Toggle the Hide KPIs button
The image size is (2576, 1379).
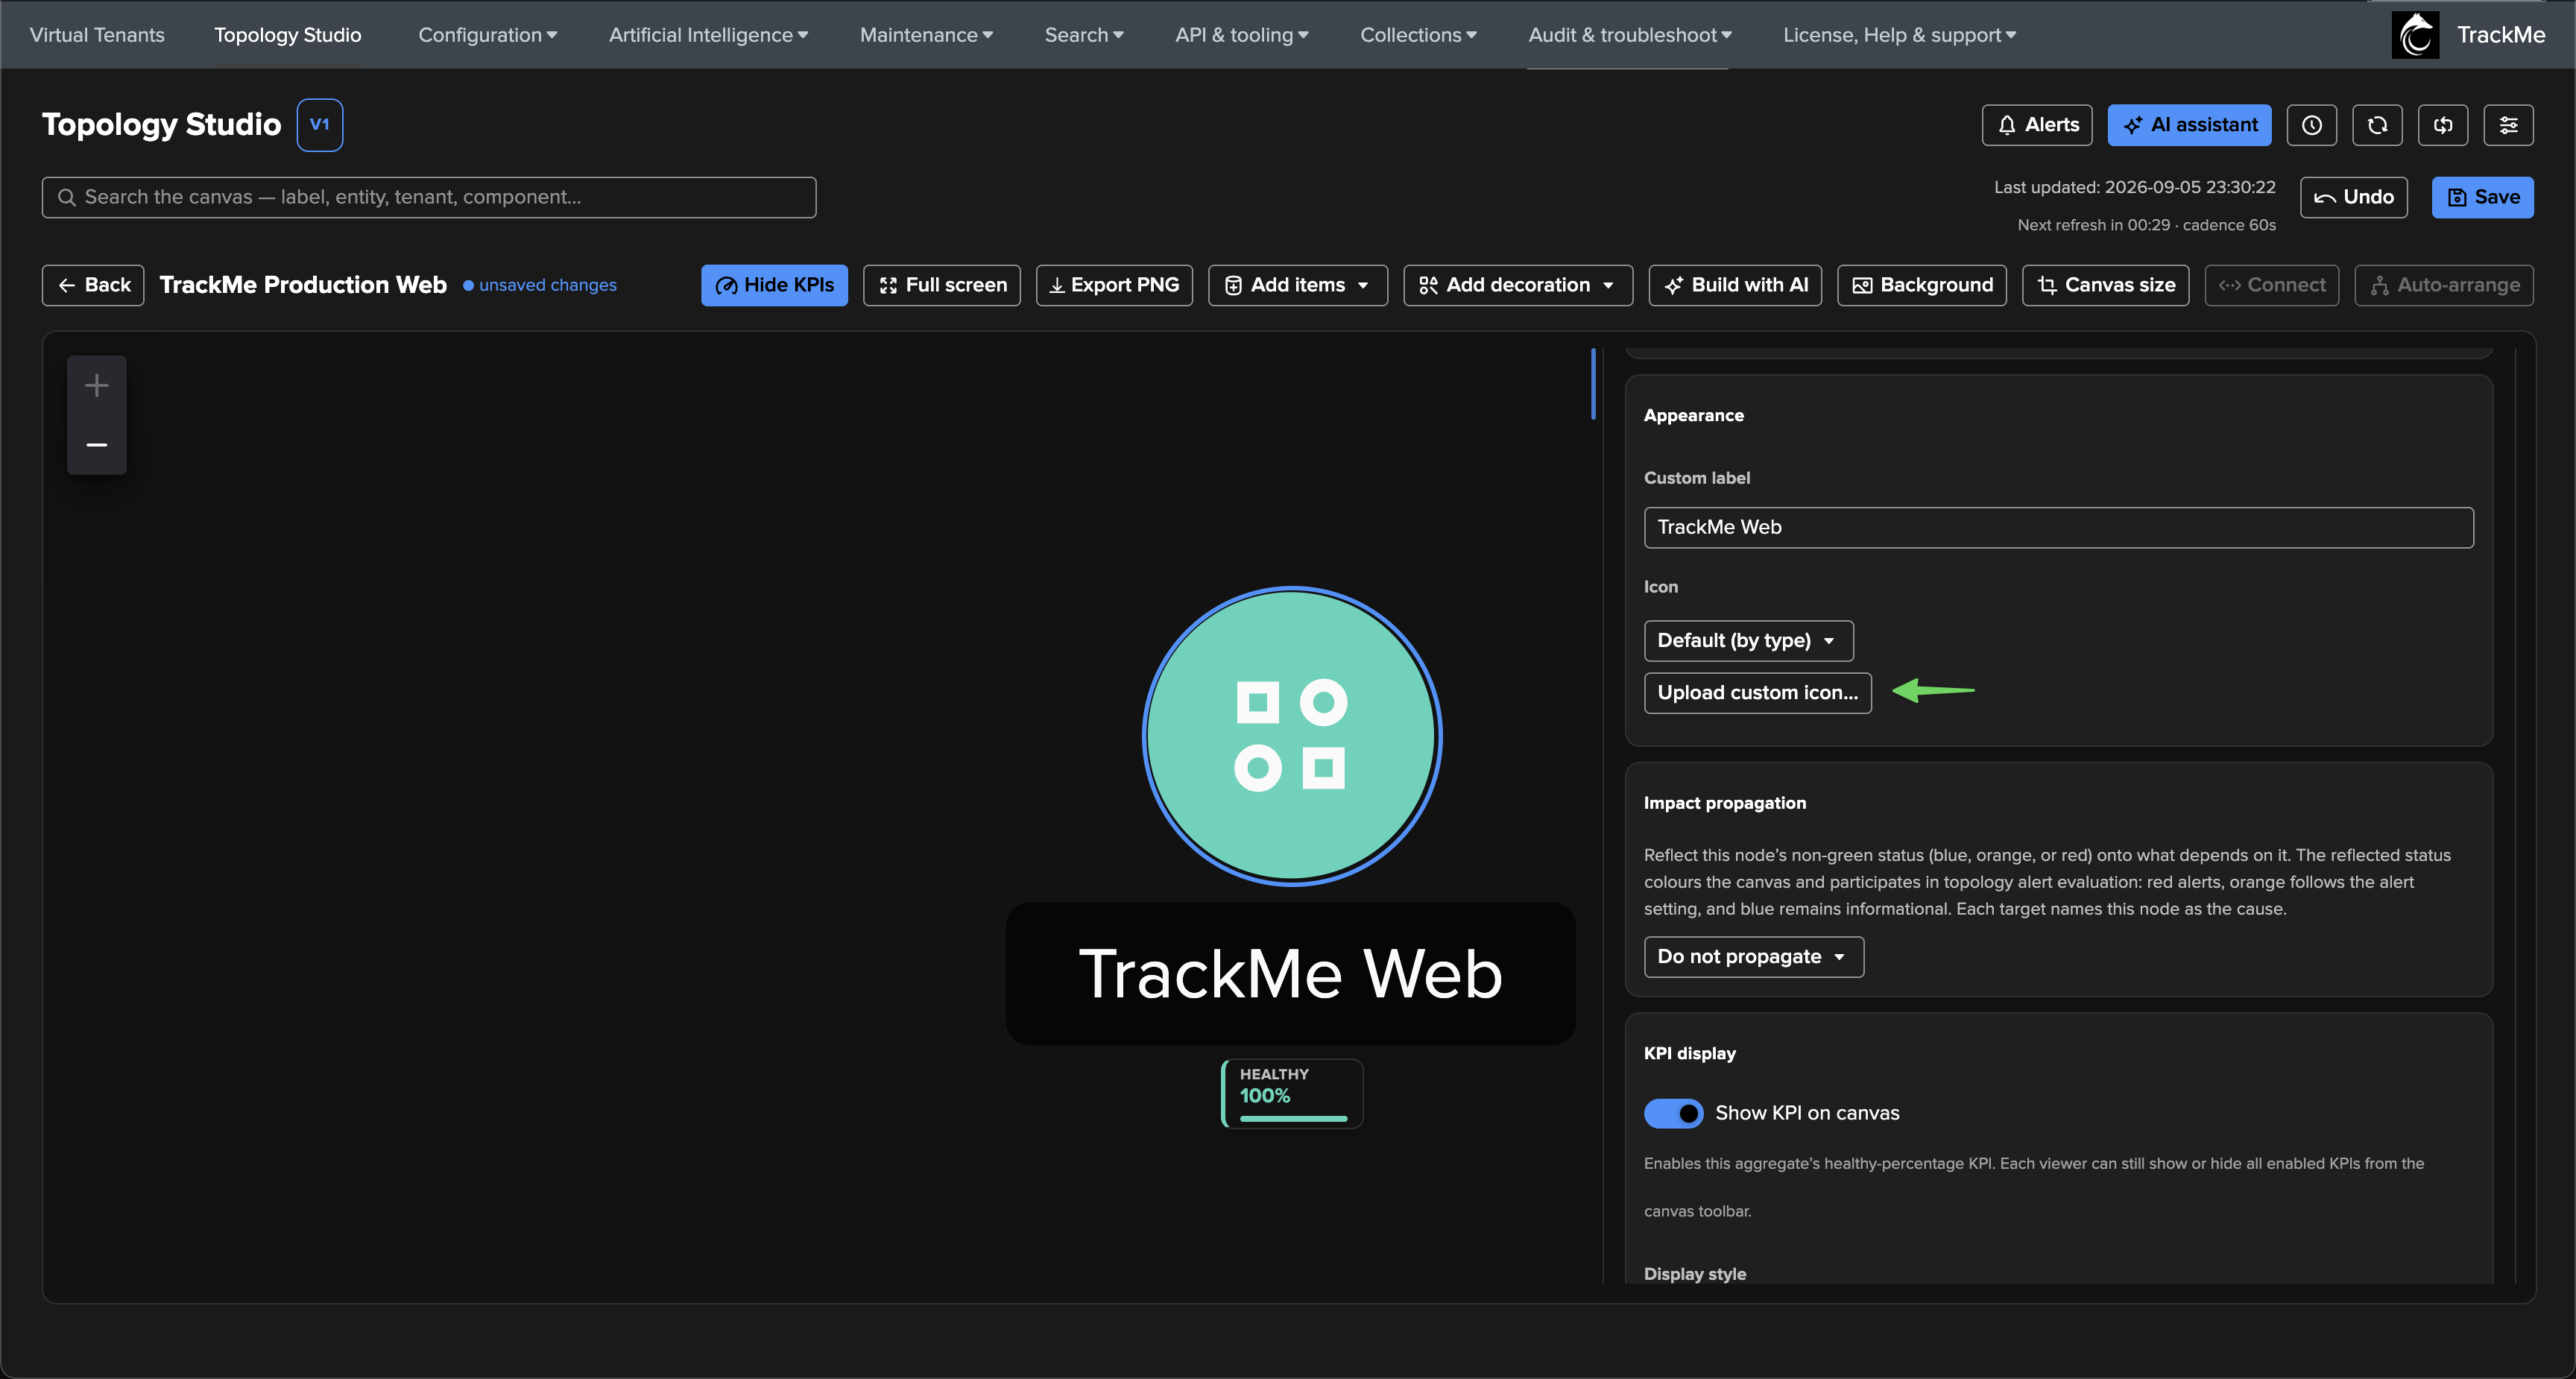pyautogui.click(x=774, y=285)
